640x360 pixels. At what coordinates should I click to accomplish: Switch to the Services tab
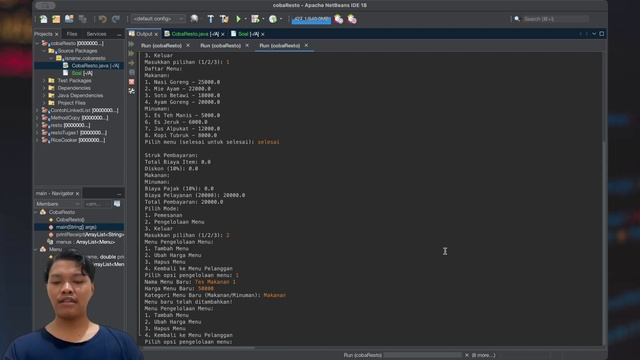[x=96, y=34]
